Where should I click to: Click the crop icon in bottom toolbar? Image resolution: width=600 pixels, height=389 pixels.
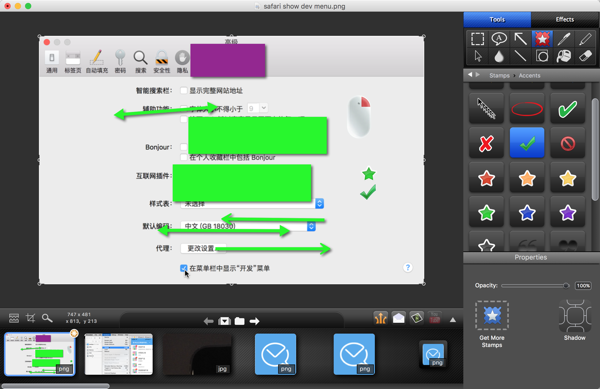pos(30,318)
